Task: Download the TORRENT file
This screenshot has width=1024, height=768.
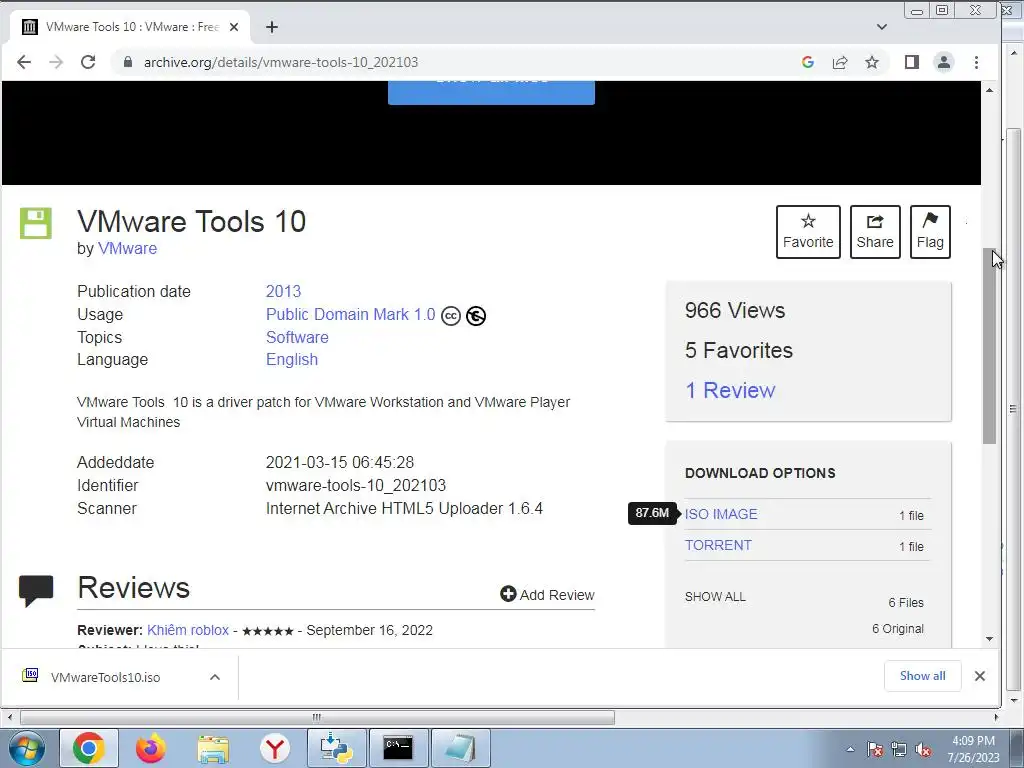Action: pos(718,545)
